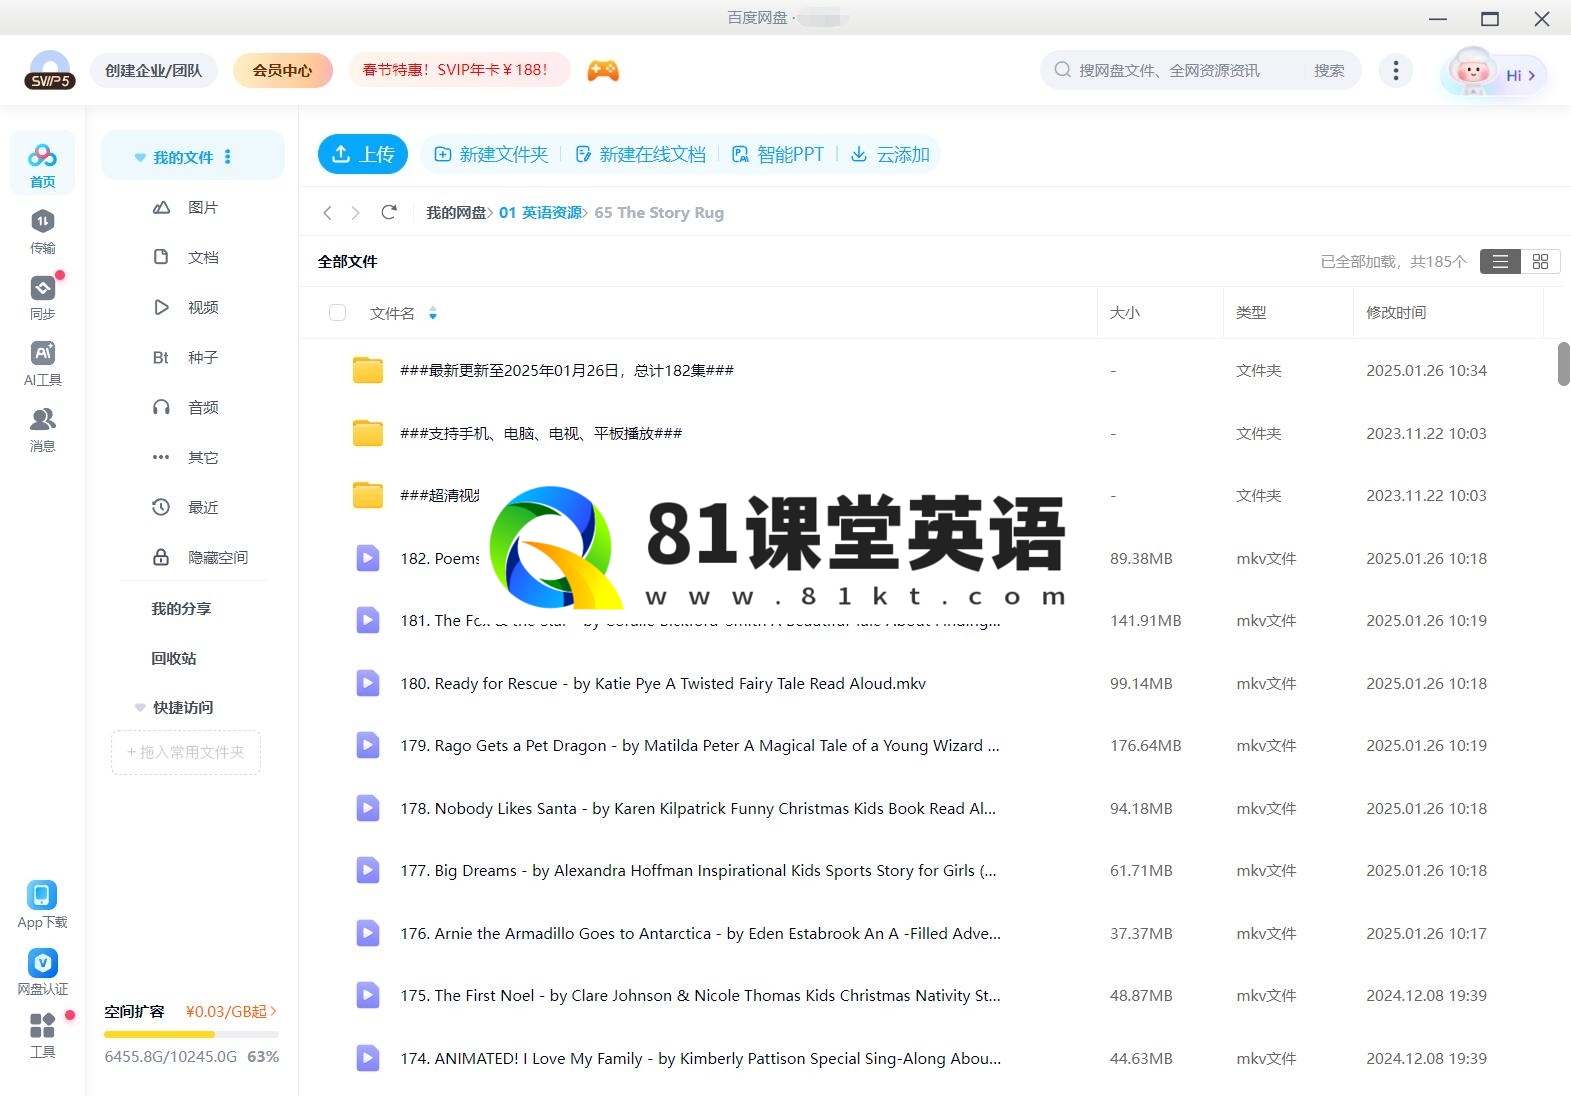Open folder ###支持手机、电脑、电视、平板播放###
Screen dimensions: 1571x1096
click(x=541, y=433)
